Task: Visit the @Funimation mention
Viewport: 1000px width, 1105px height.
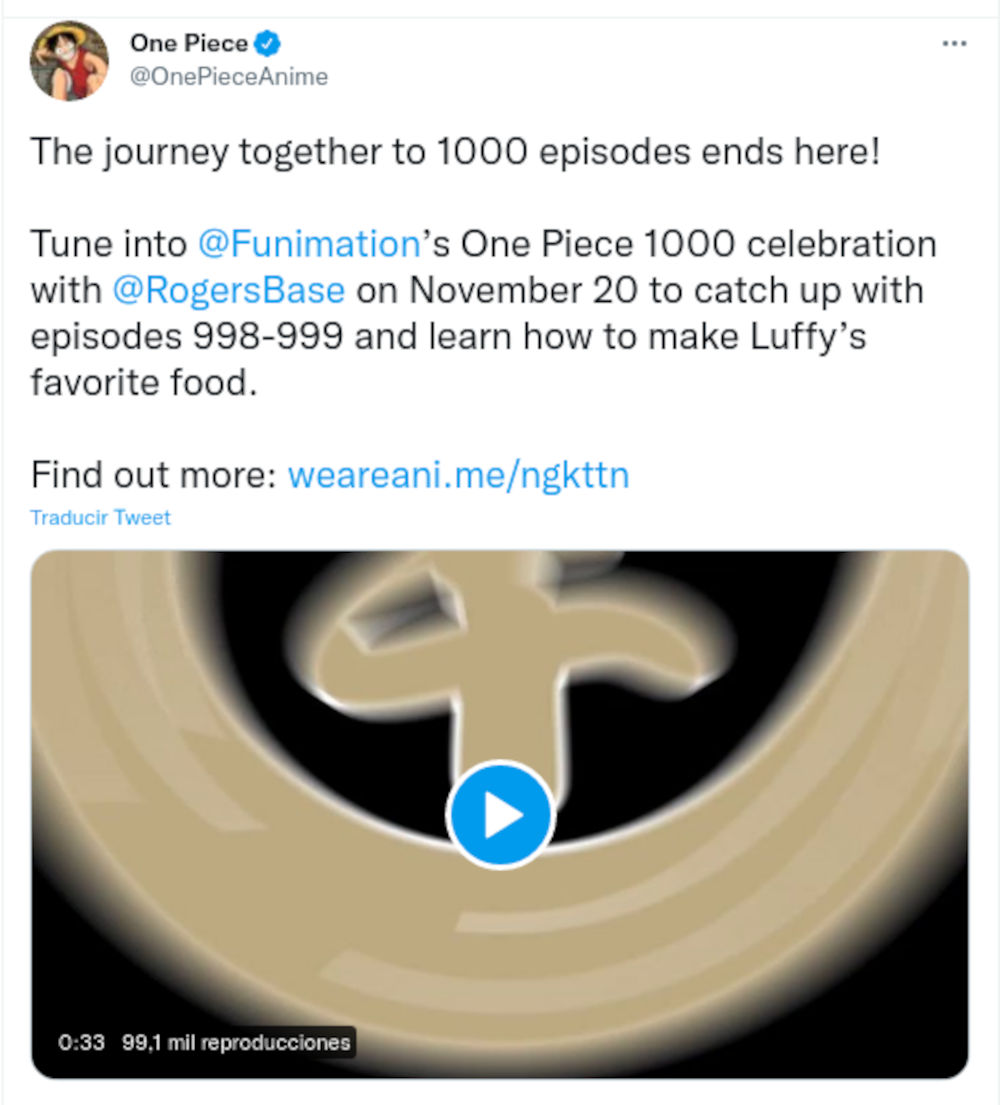Action: click(308, 244)
